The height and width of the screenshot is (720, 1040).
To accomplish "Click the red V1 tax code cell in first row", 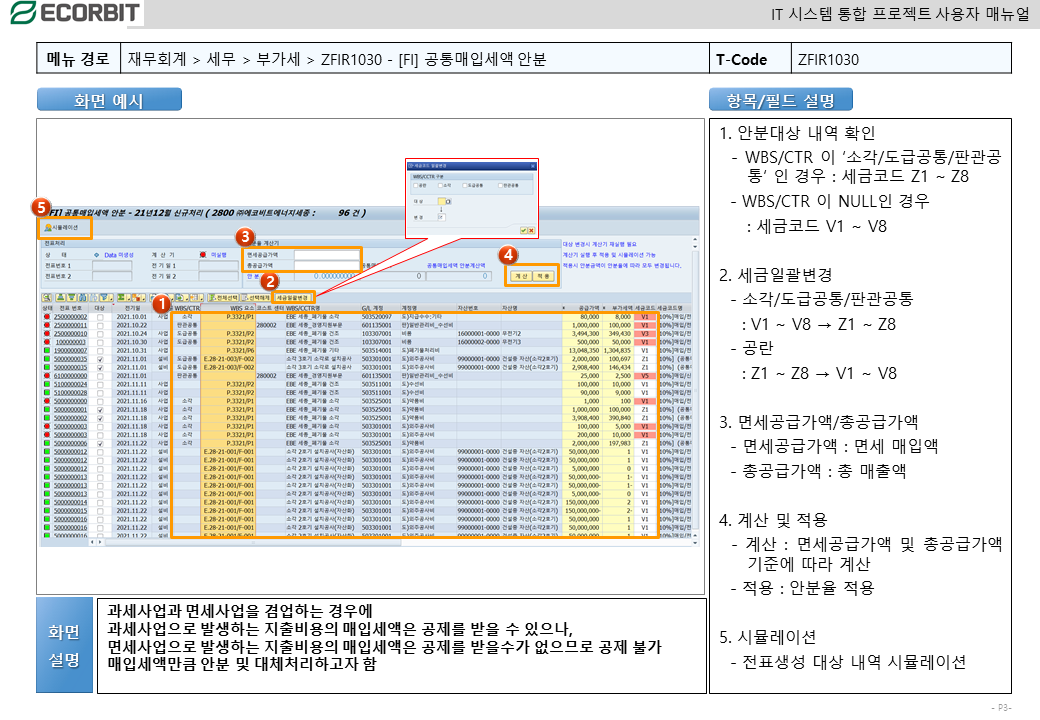I will [x=646, y=317].
